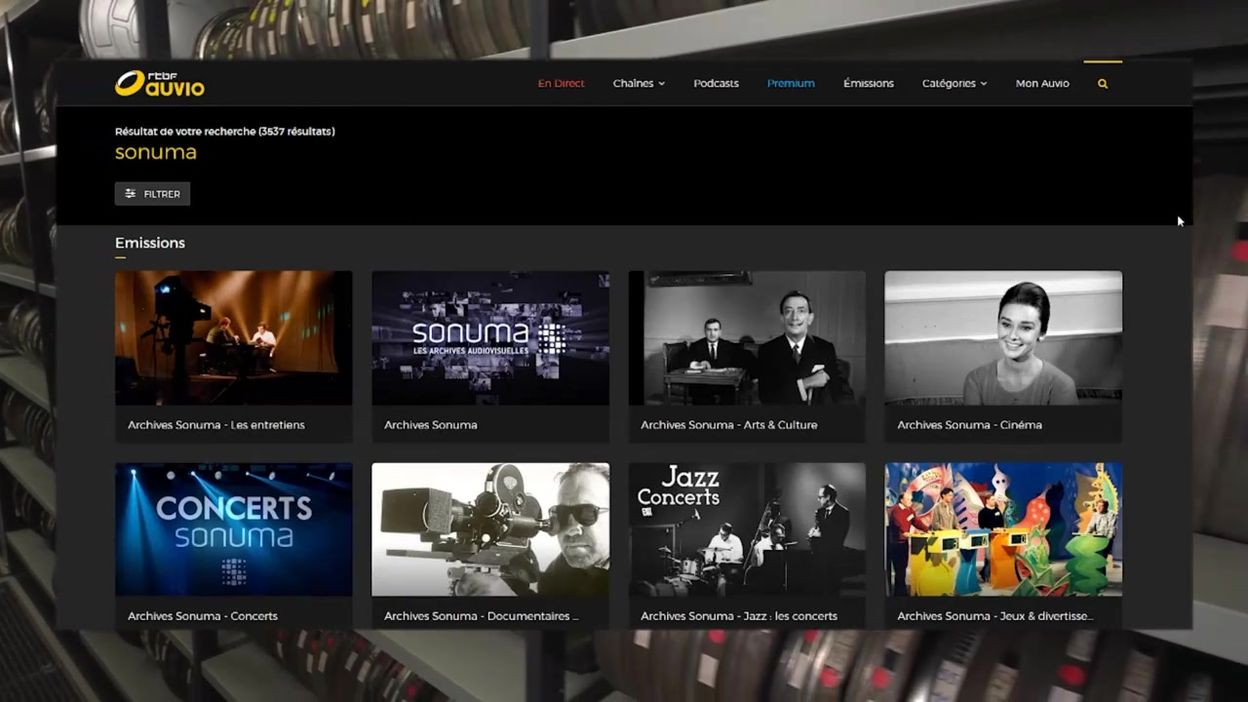The width and height of the screenshot is (1248, 702).
Task: Select En Direct in the navigation
Action: (560, 83)
